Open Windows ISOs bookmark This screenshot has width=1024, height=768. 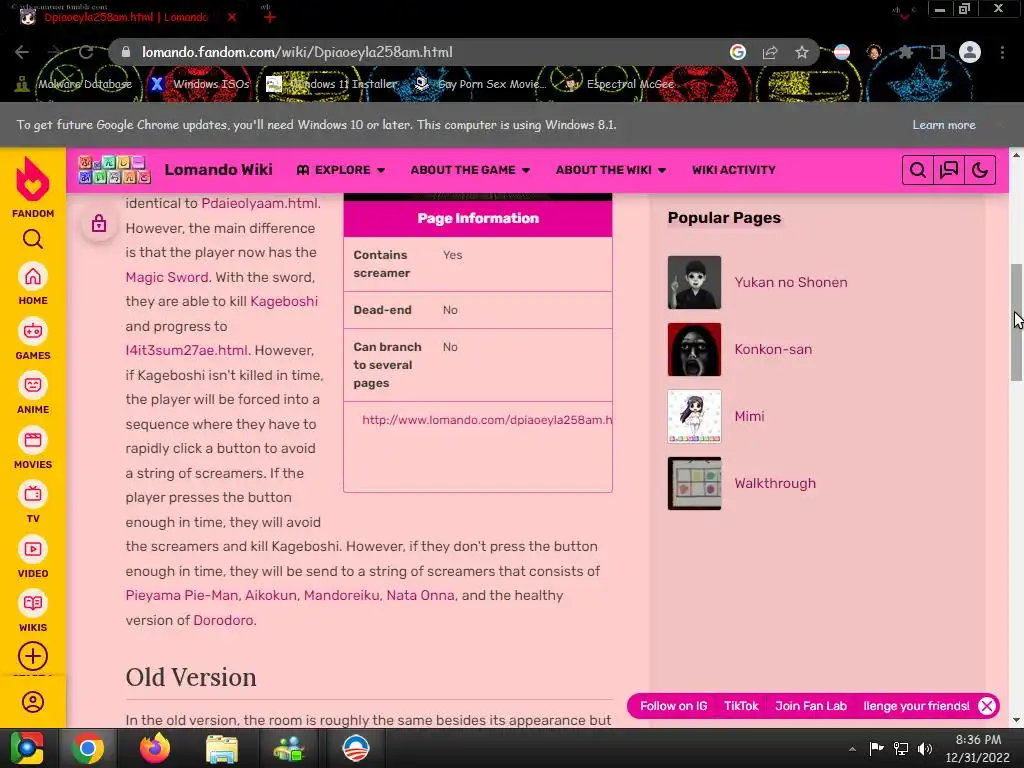(x=200, y=84)
